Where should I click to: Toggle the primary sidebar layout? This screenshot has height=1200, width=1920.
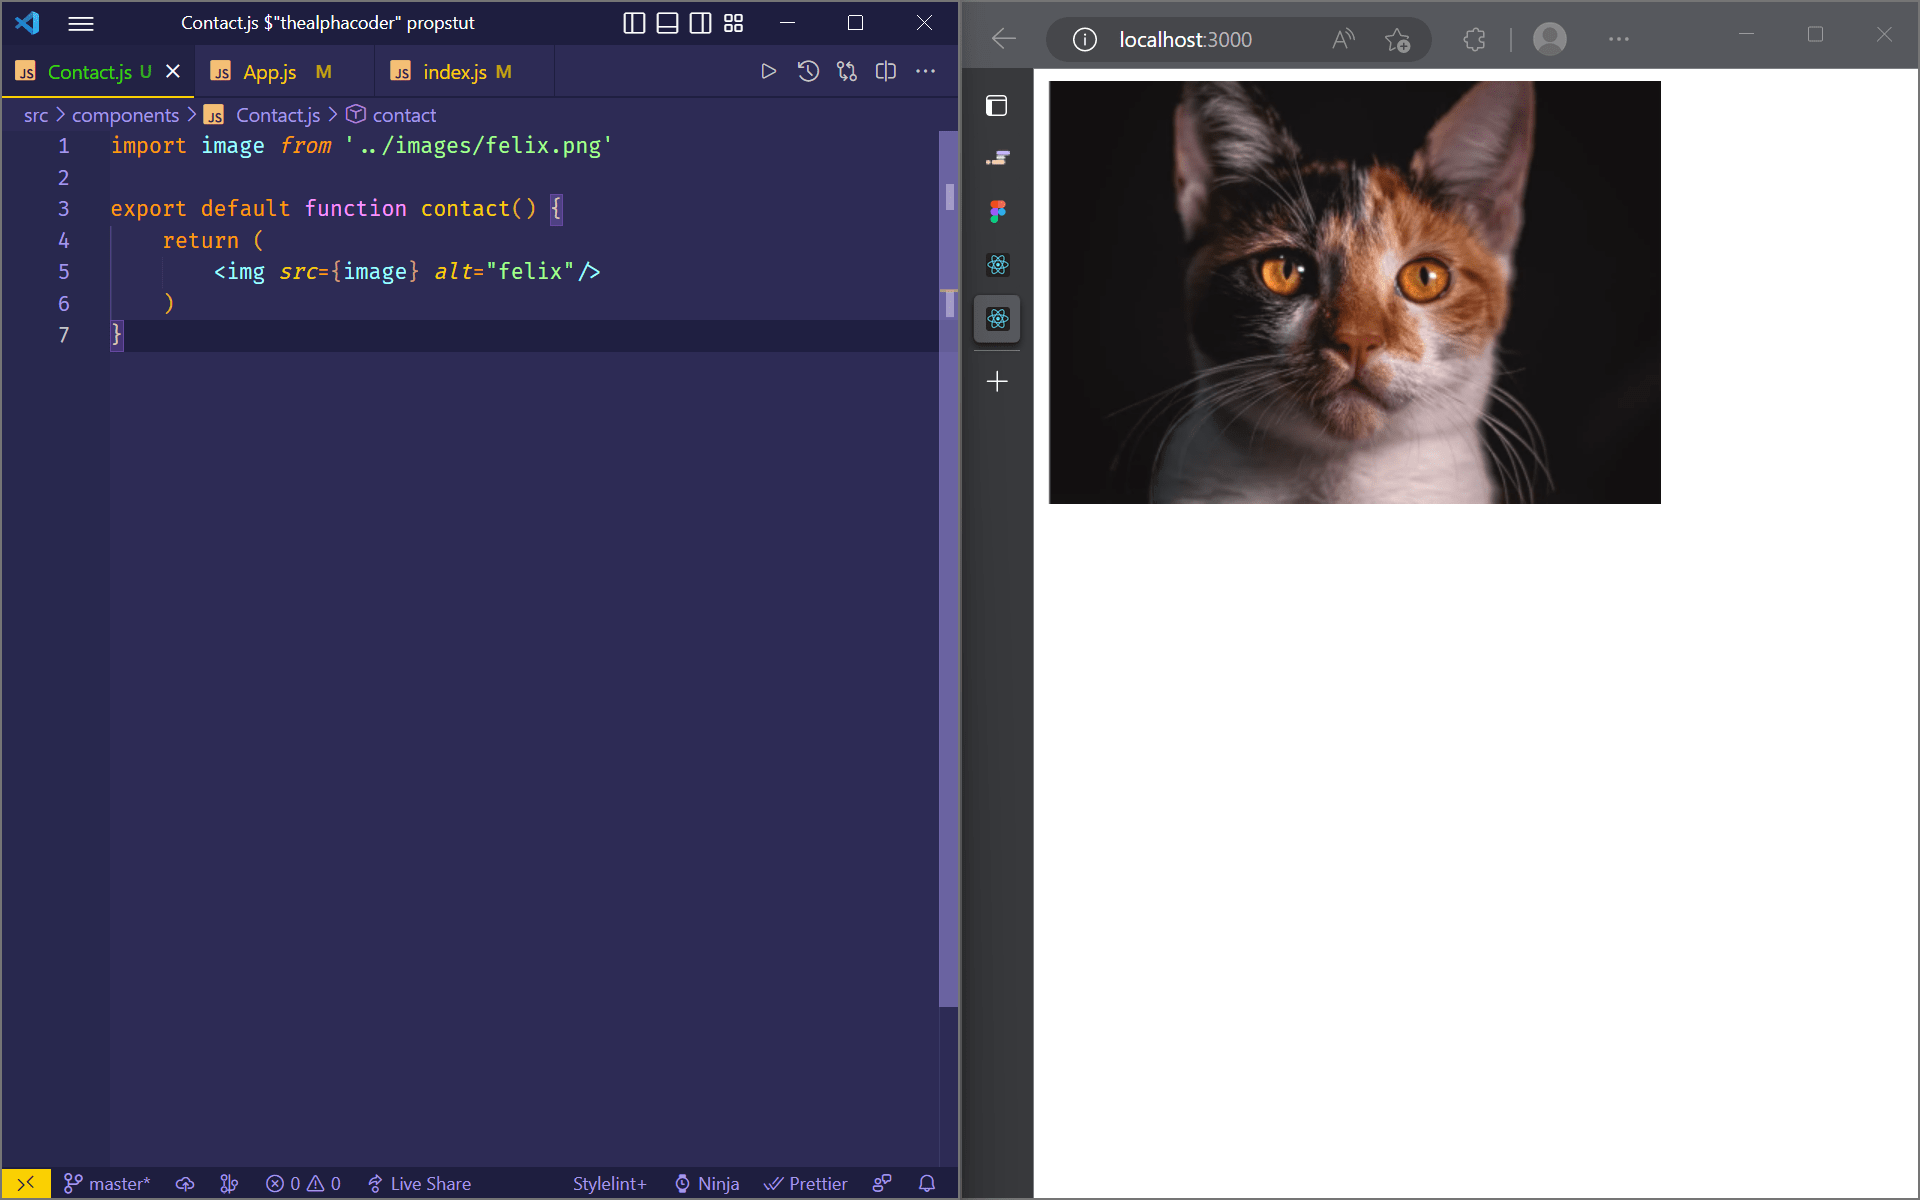(634, 23)
